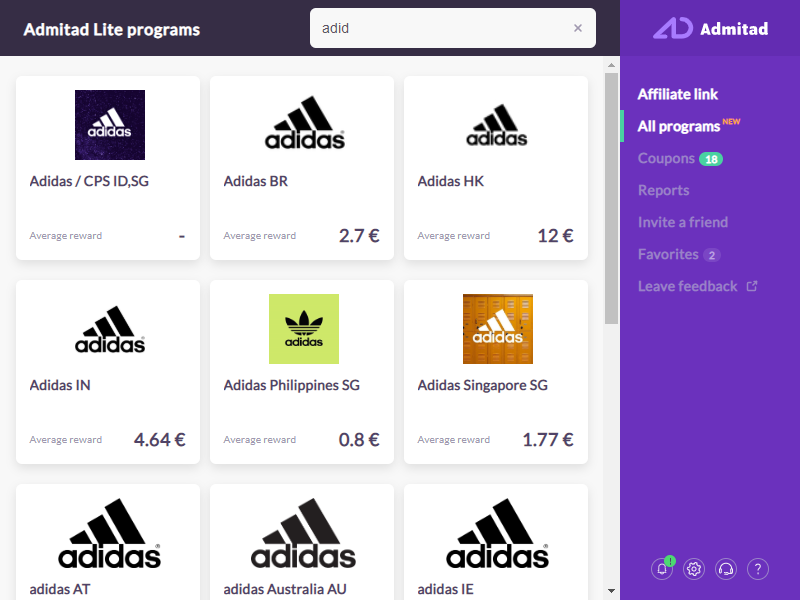
Task: Click the 'Adidas IN' title
Action: (x=60, y=385)
